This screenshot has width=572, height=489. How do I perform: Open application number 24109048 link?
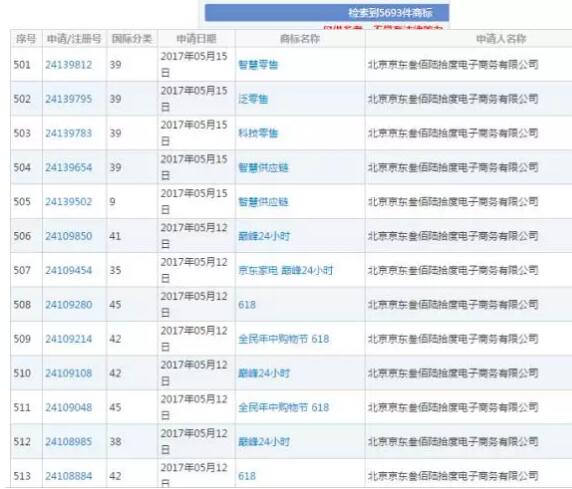tap(69, 408)
